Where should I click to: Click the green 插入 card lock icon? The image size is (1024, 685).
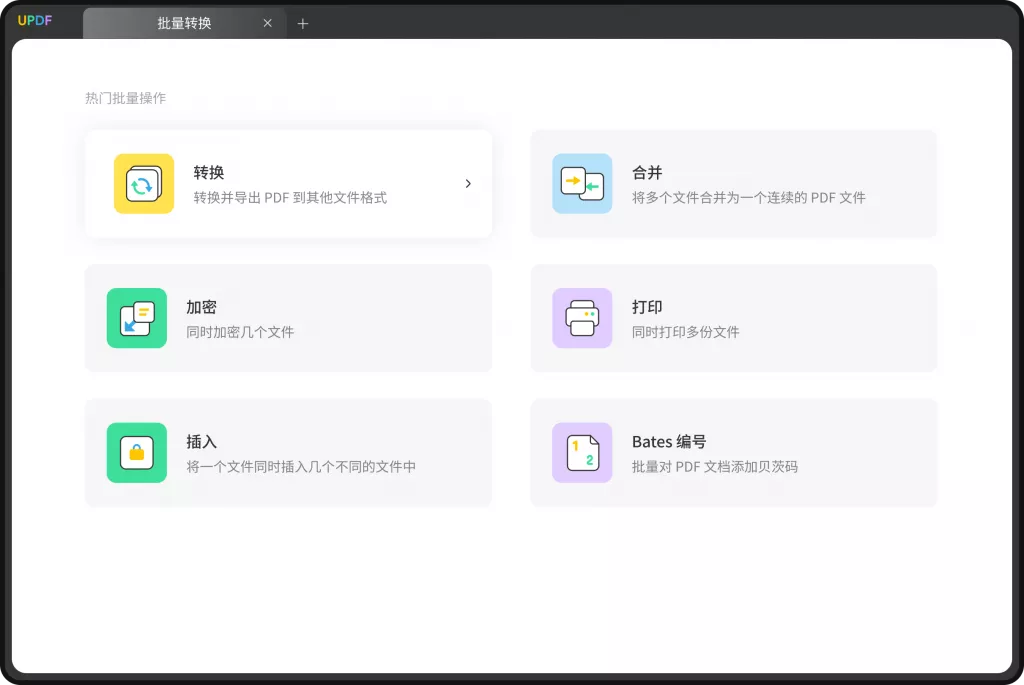coord(136,453)
